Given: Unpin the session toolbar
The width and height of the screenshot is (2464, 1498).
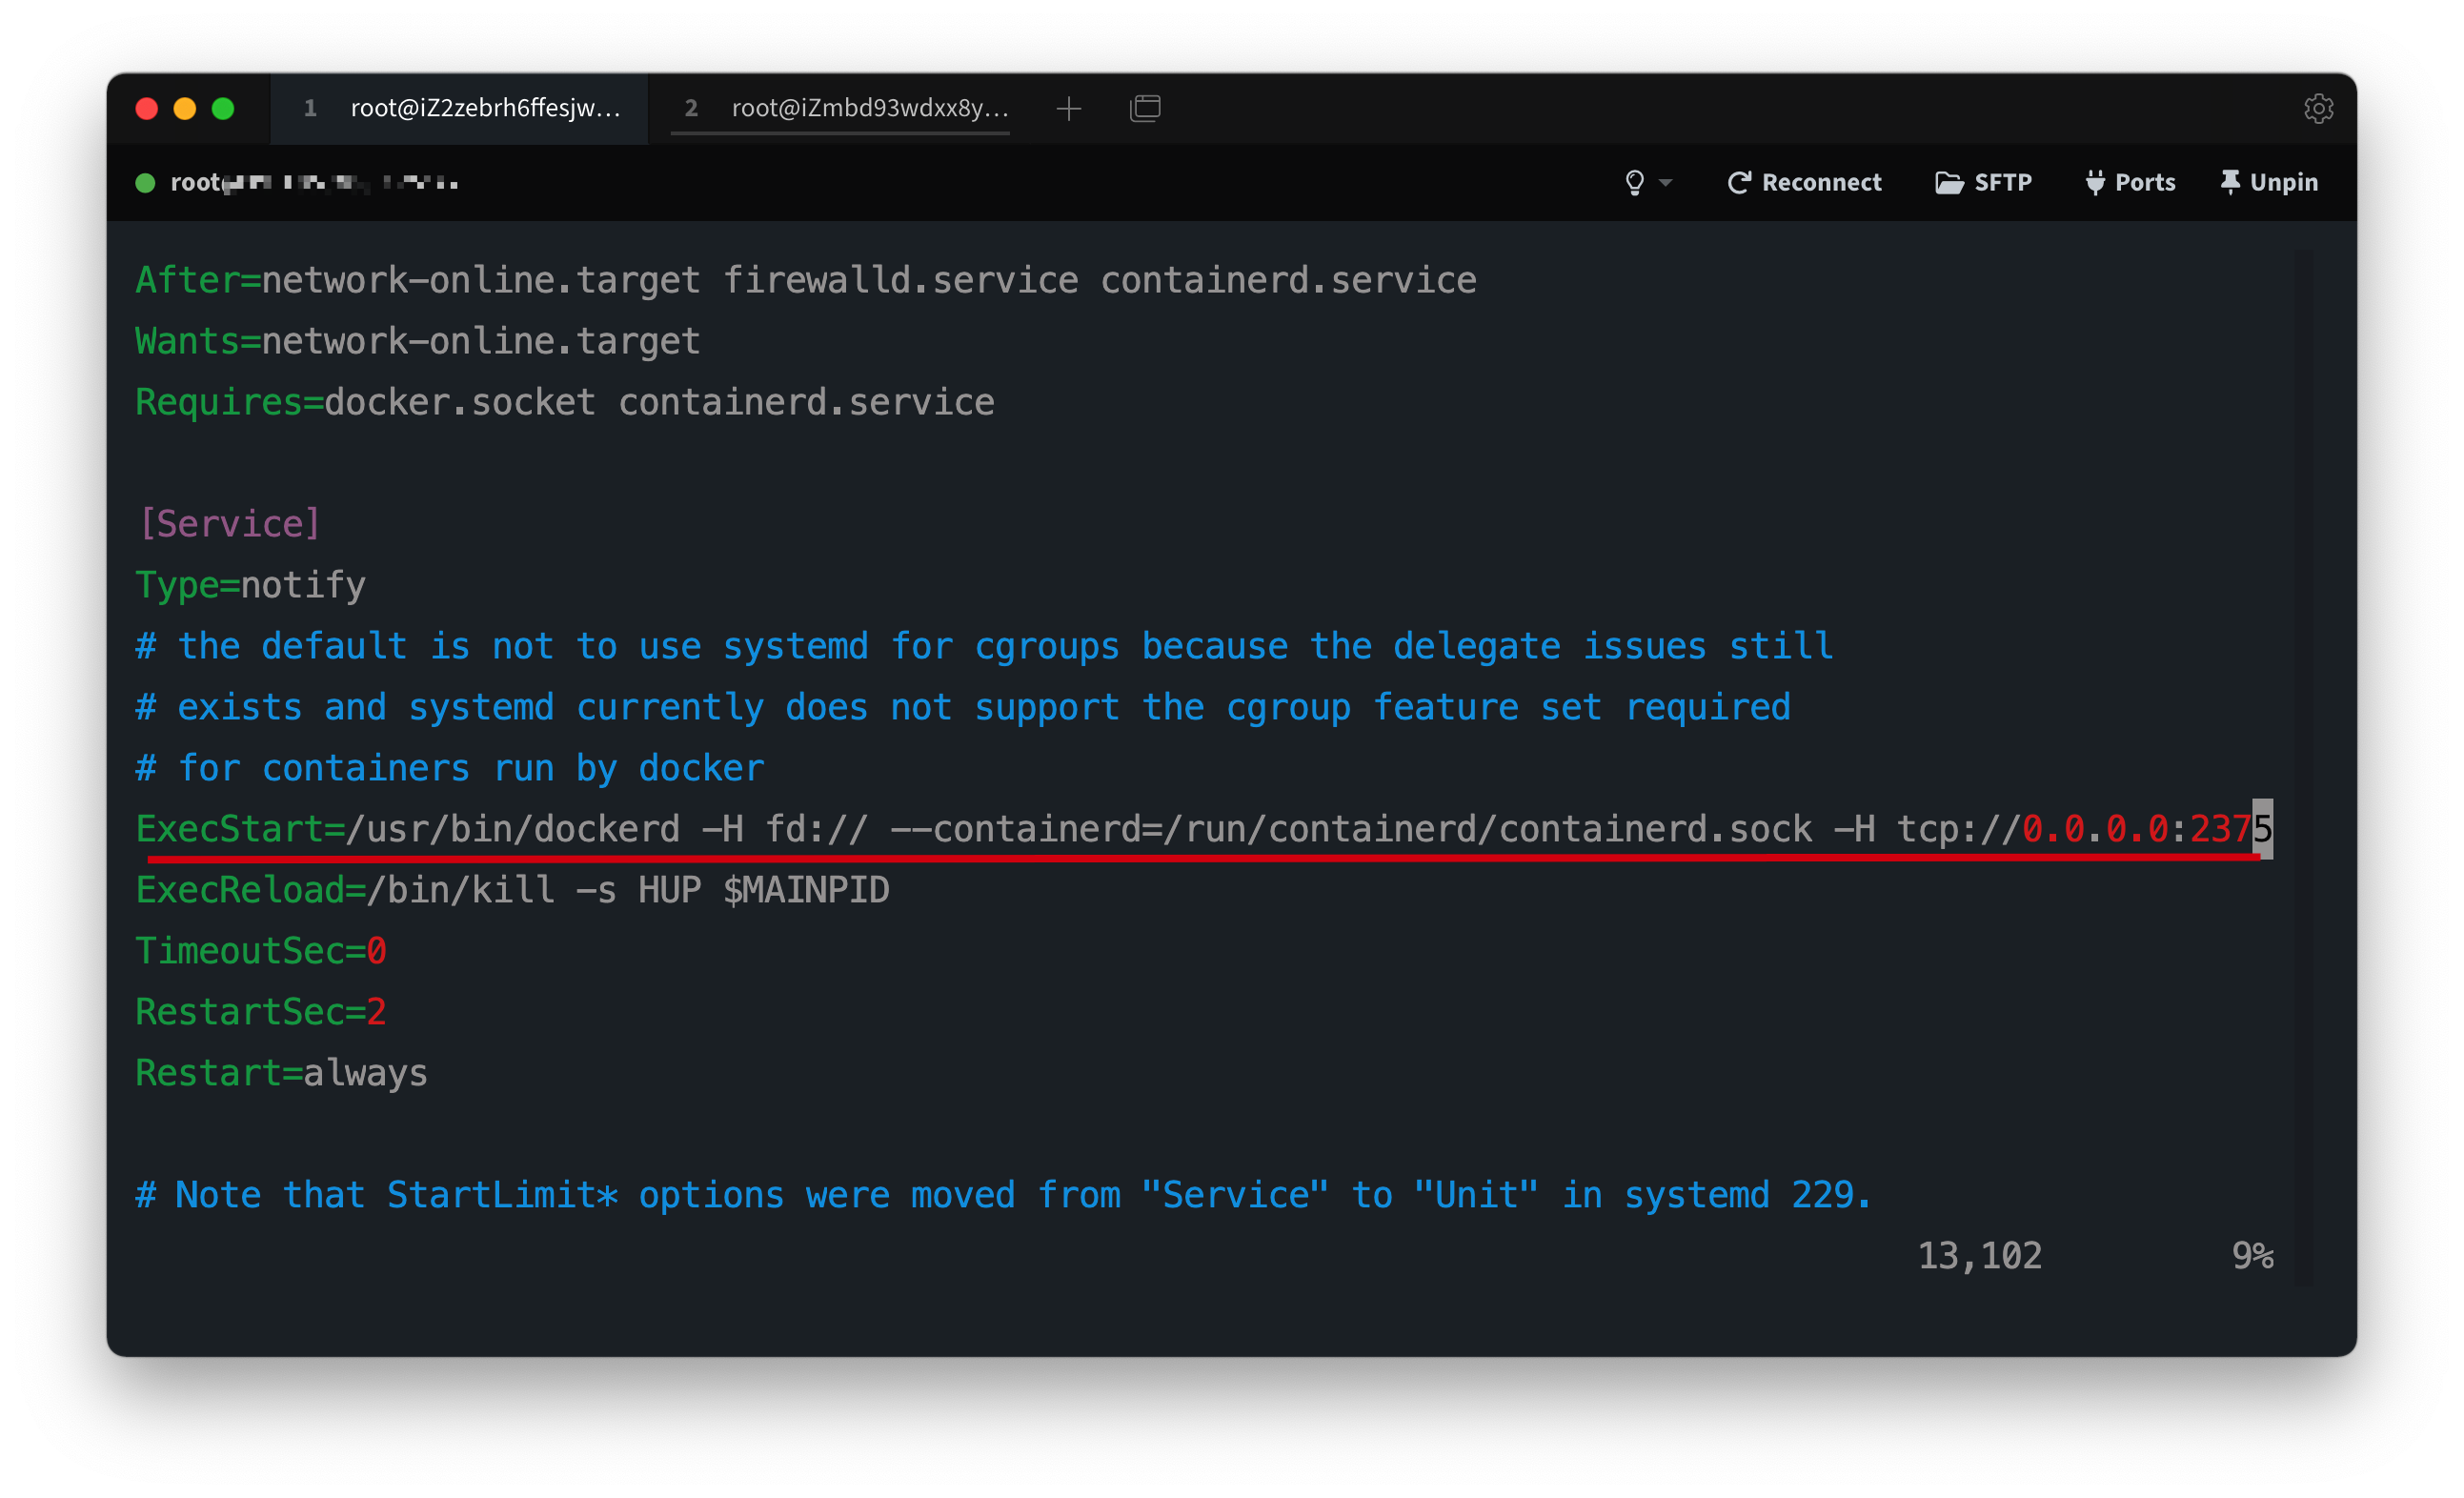Looking at the screenshot, I should (2268, 182).
